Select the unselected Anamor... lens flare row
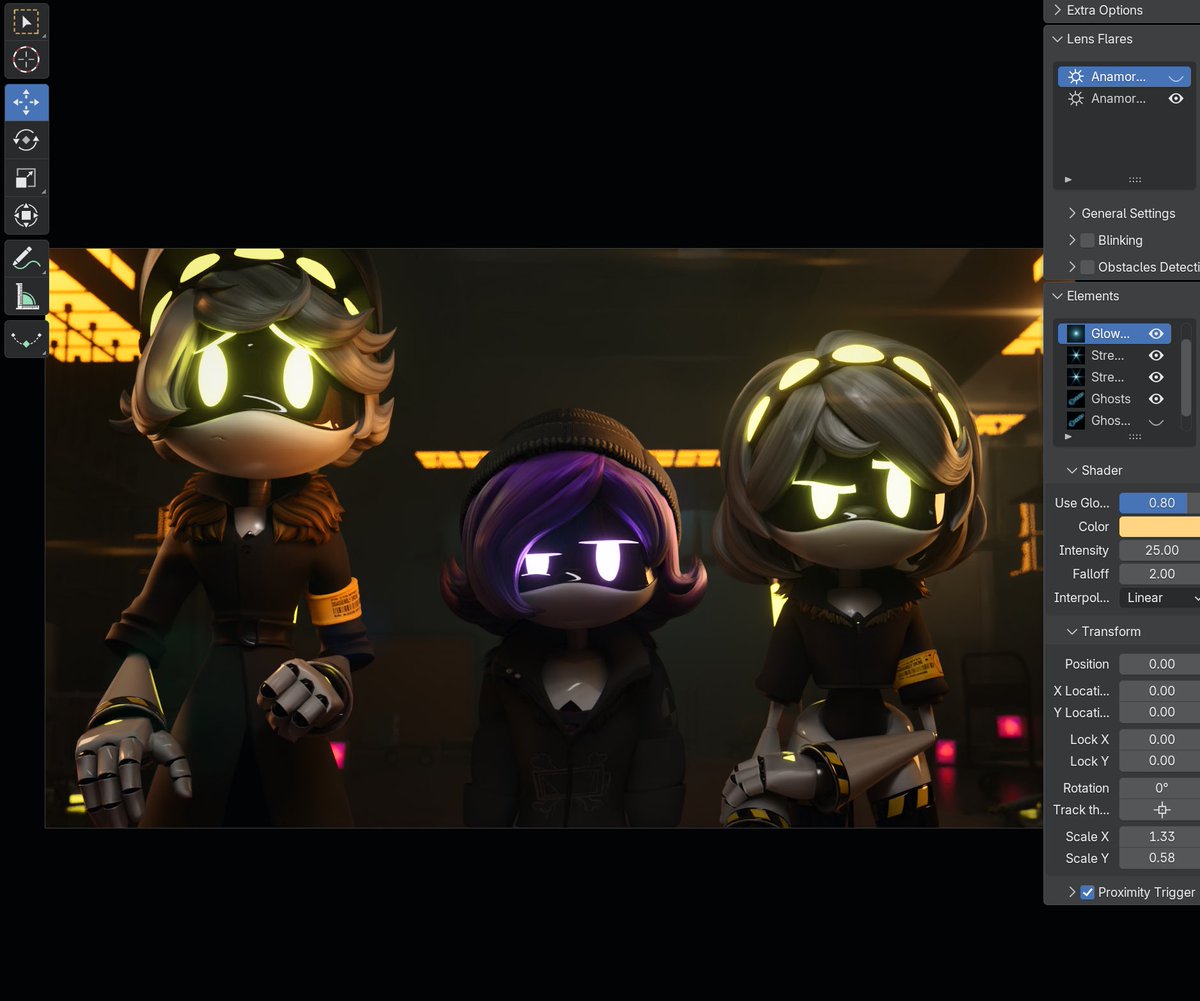The width and height of the screenshot is (1200, 1001). point(1124,99)
